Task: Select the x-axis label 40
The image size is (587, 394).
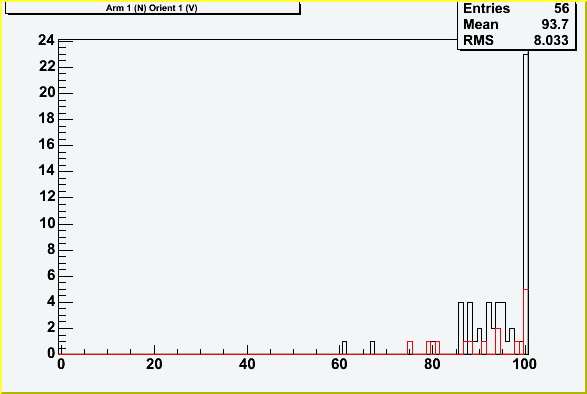Action: pyautogui.click(x=247, y=364)
